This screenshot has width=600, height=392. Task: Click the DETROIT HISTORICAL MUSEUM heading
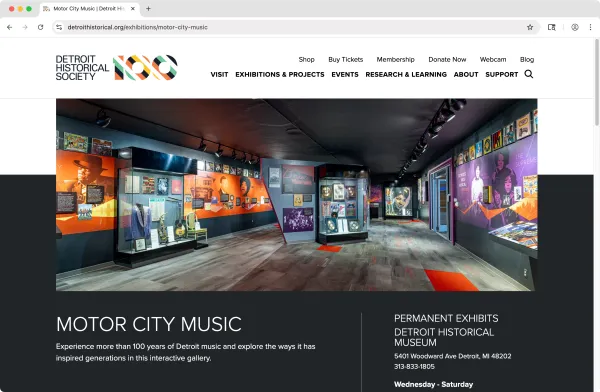(x=444, y=337)
